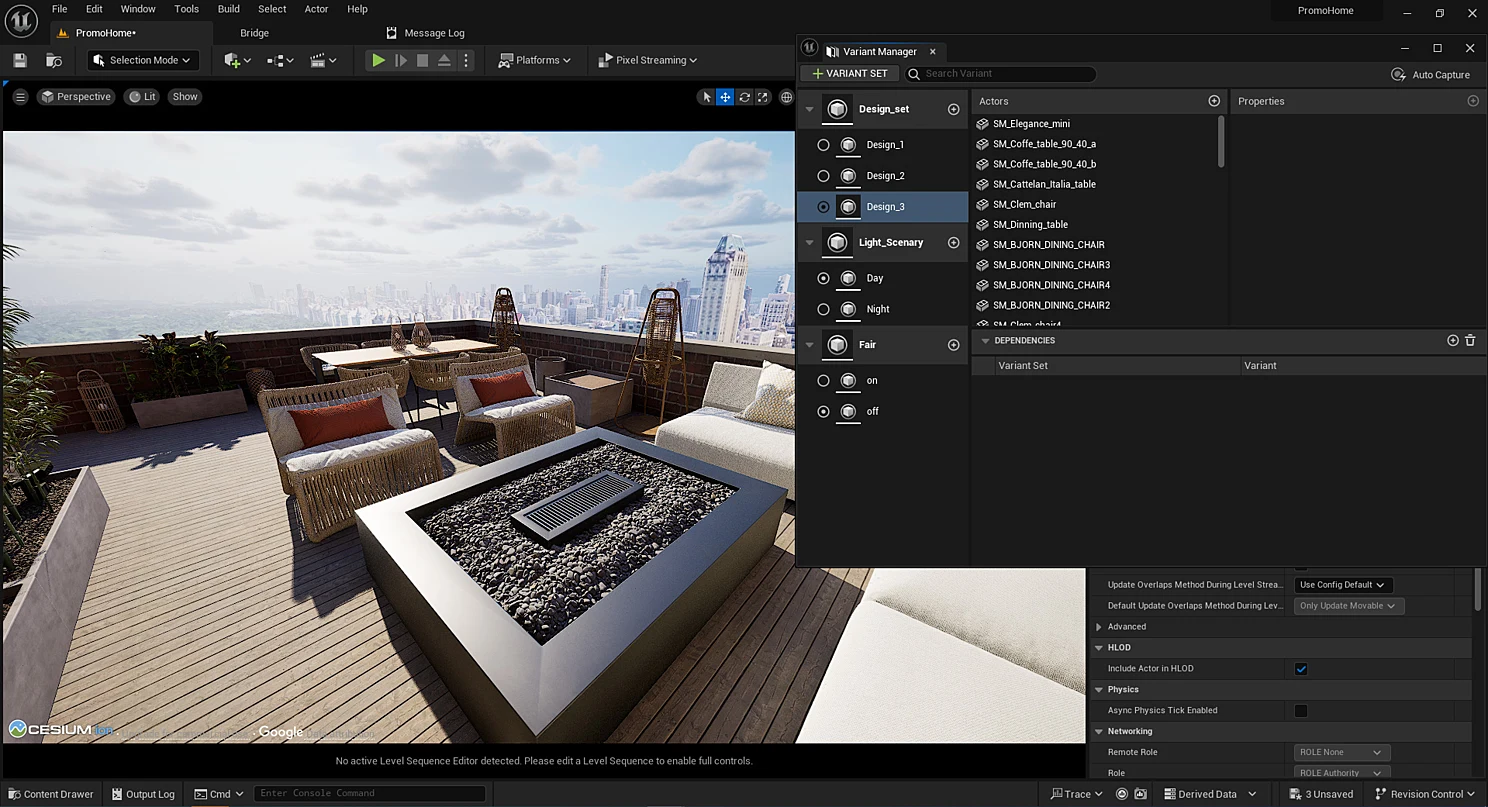This screenshot has height=807, width=1488.
Task: Open the viewport hamburger options menu
Action: [20, 97]
